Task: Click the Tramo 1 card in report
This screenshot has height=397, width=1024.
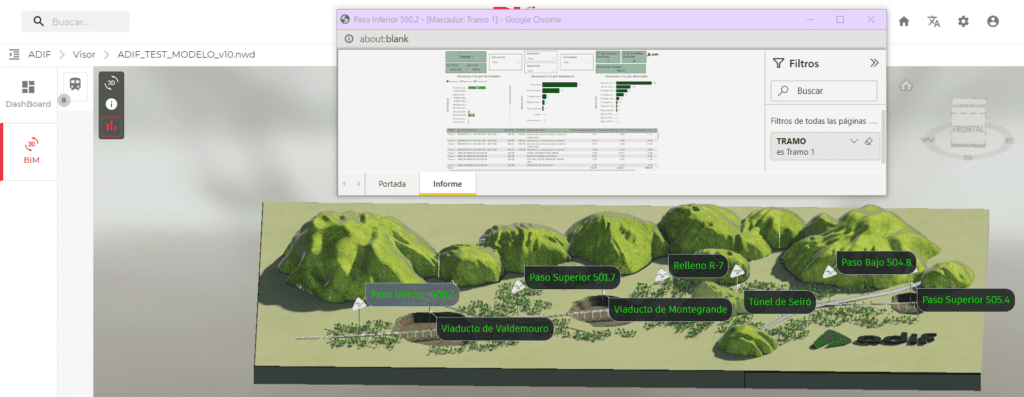Action: tap(466, 57)
